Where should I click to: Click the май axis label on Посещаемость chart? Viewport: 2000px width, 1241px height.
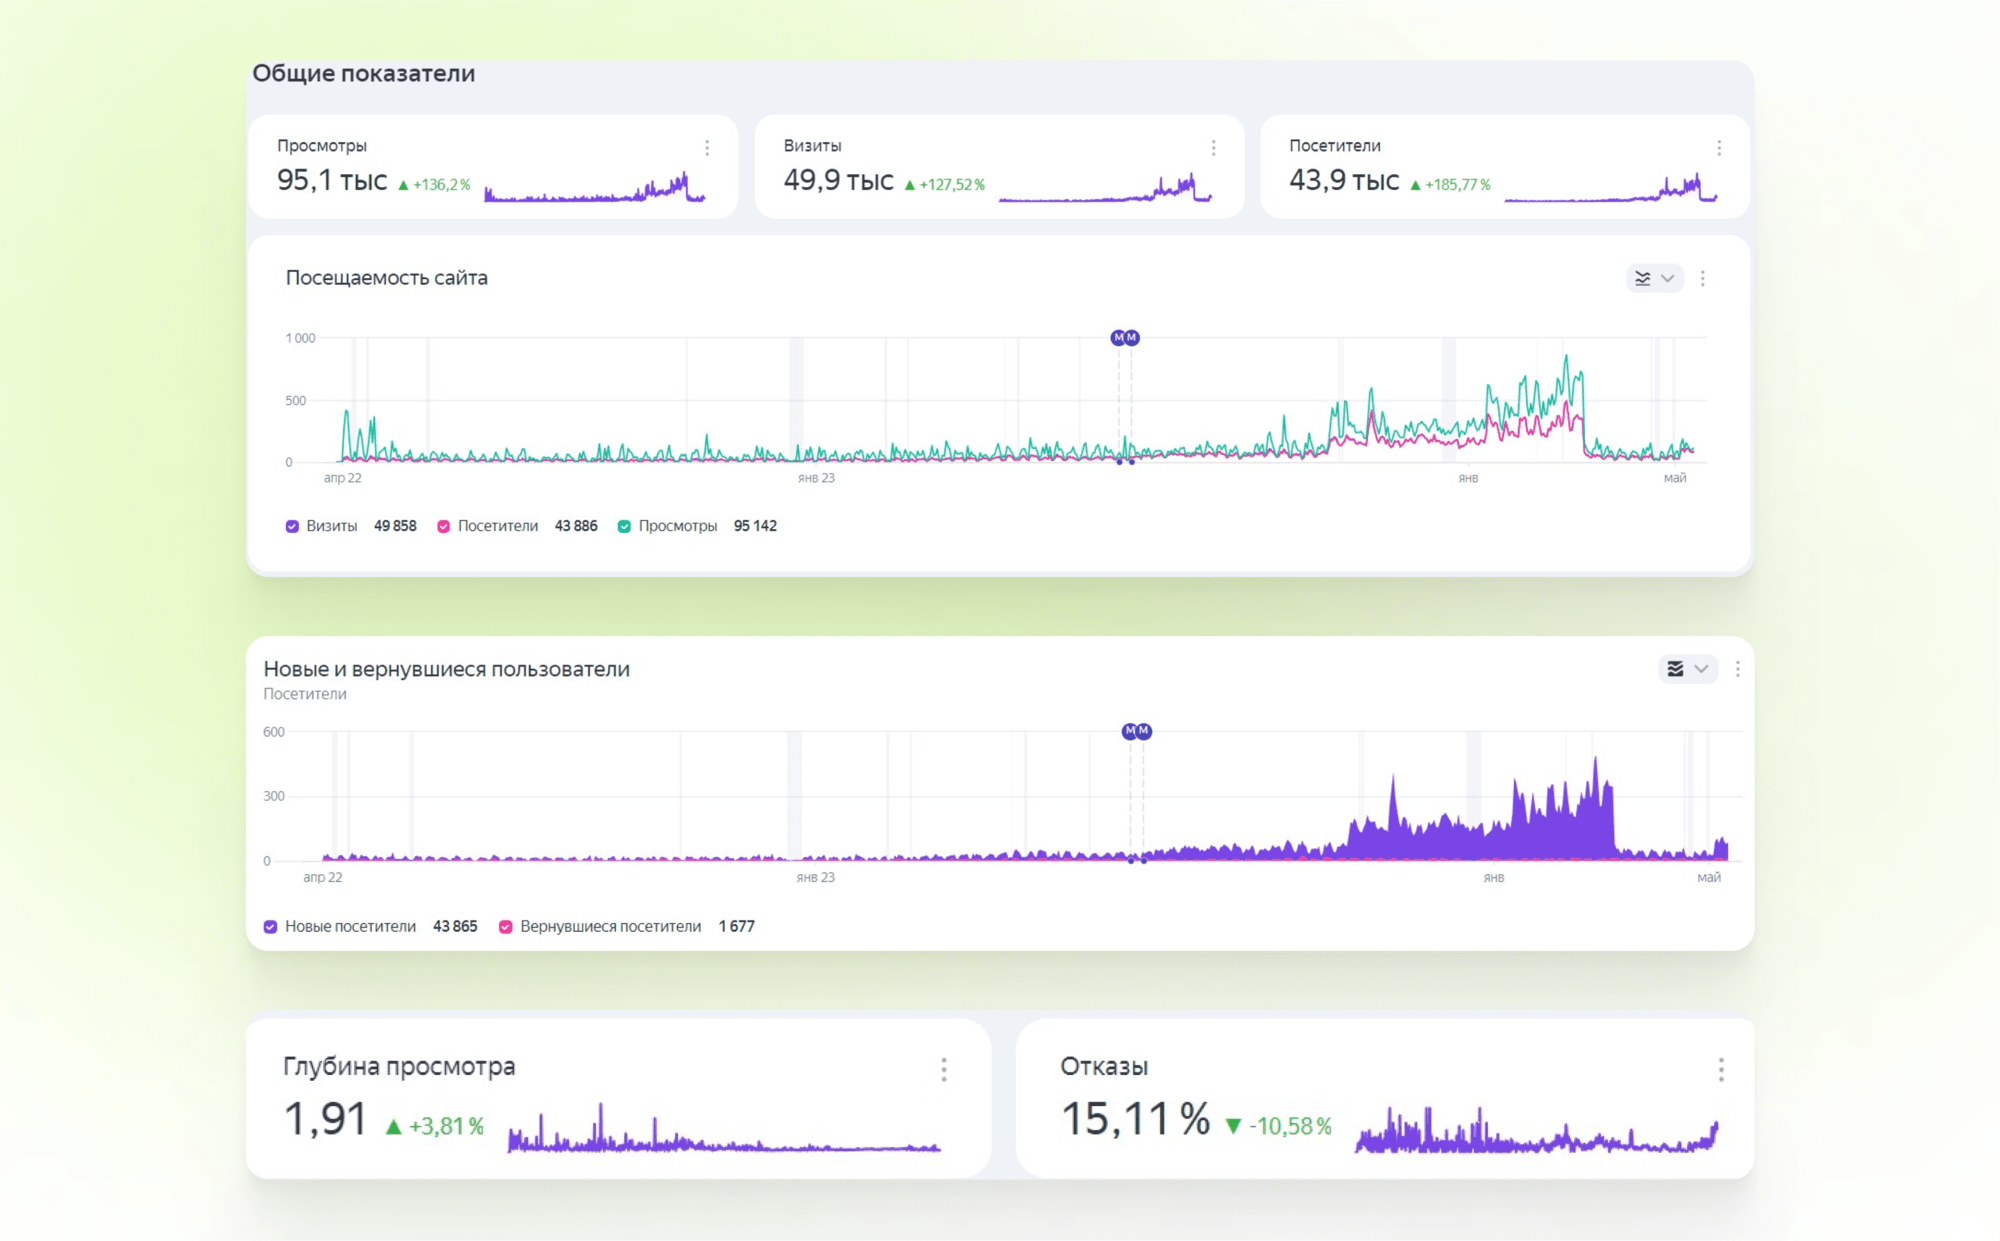tap(1675, 478)
